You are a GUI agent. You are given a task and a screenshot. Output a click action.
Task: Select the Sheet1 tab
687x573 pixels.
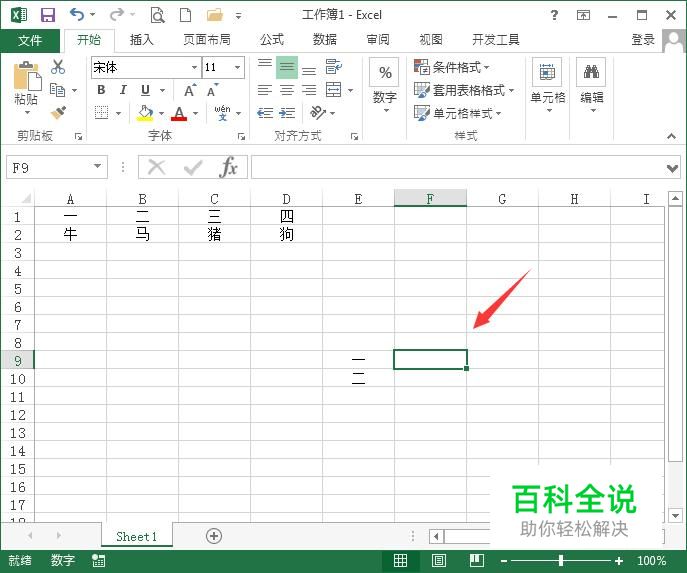click(136, 536)
